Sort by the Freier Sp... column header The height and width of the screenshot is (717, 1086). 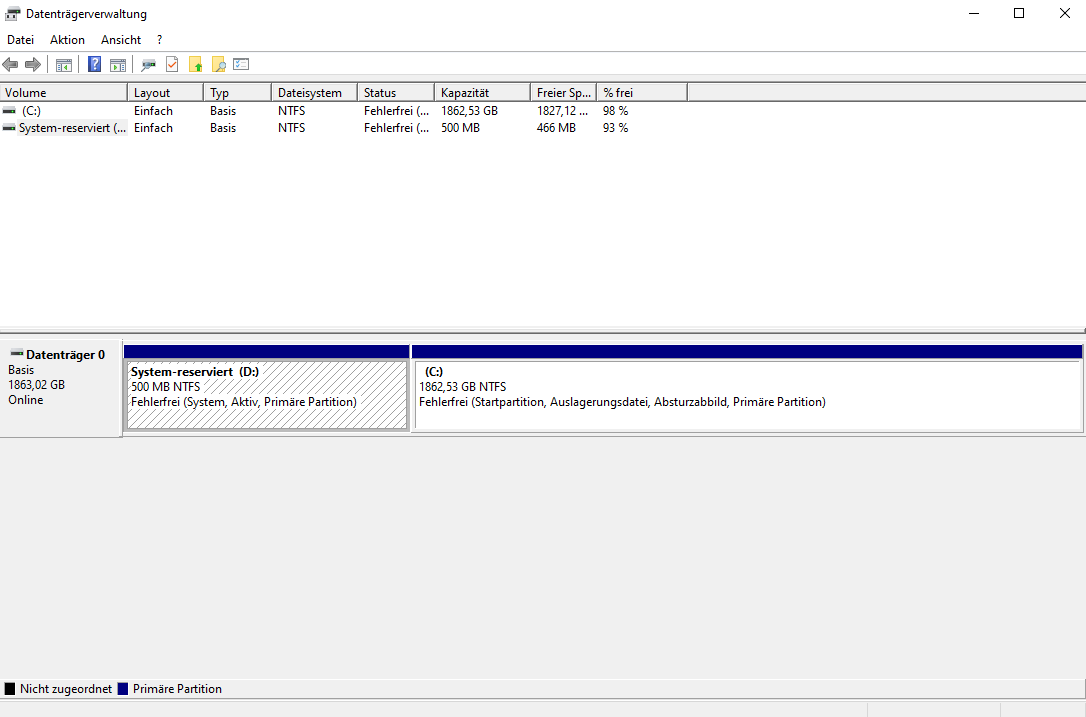tap(564, 93)
